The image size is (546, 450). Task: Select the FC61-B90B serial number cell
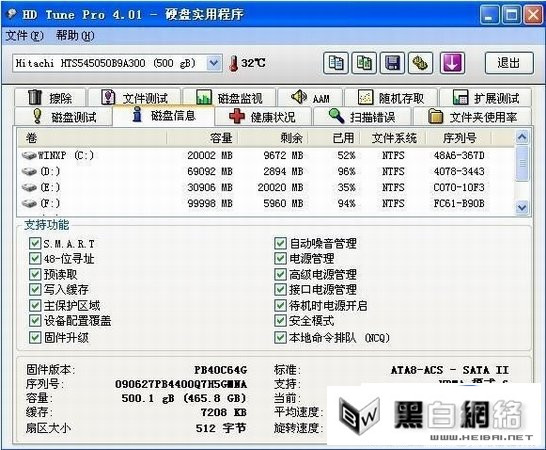click(459, 203)
